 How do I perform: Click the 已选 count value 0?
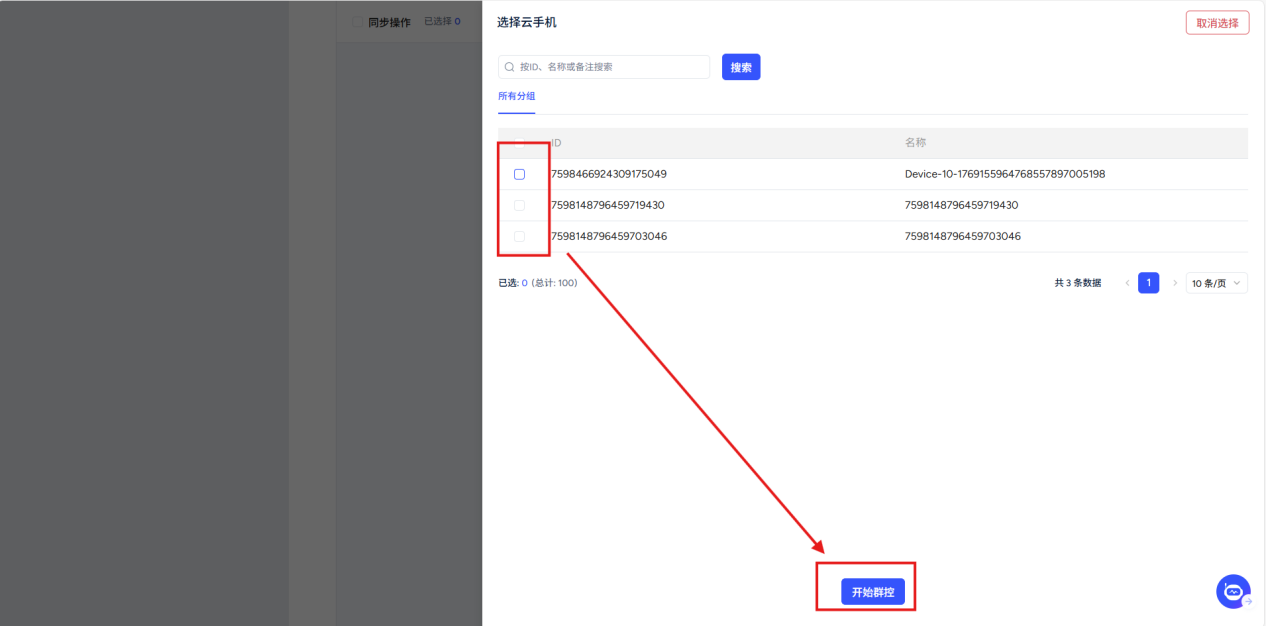click(524, 283)
